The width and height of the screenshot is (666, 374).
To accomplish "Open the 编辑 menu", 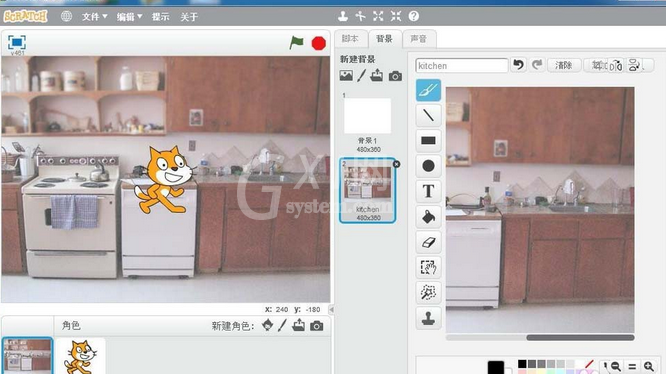I will tap(129, 17).
